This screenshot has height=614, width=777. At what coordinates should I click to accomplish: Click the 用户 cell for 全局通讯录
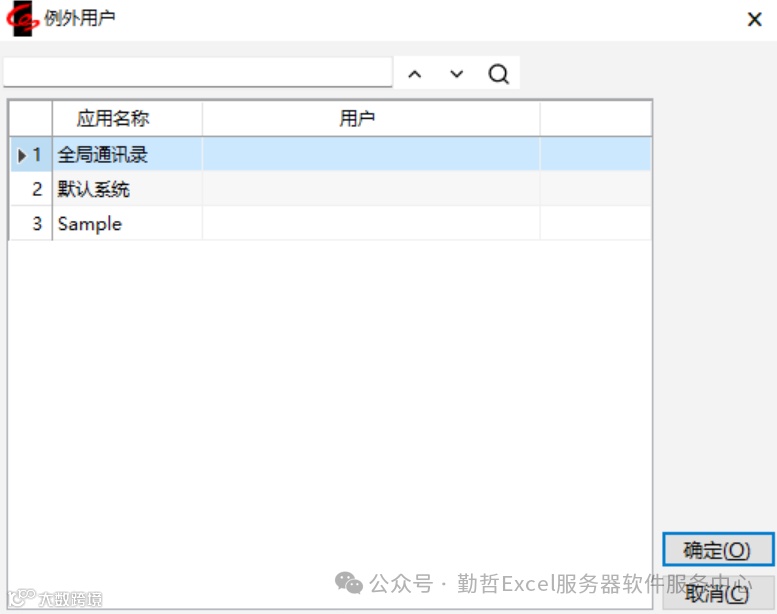pos(371,155)
